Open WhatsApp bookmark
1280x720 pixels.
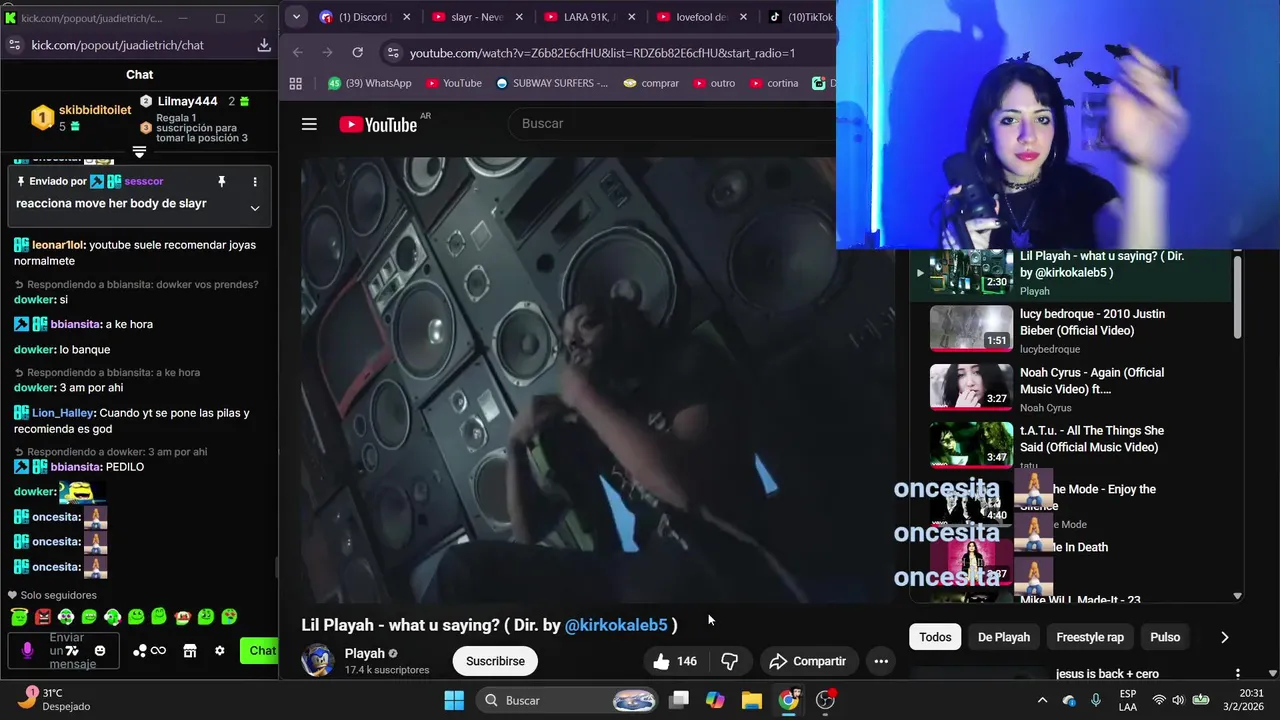370,84
